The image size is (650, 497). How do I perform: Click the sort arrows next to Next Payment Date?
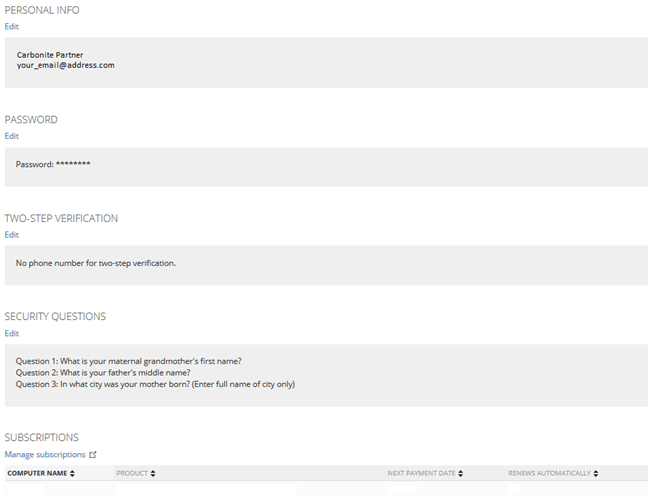click(x=461, y=473)
